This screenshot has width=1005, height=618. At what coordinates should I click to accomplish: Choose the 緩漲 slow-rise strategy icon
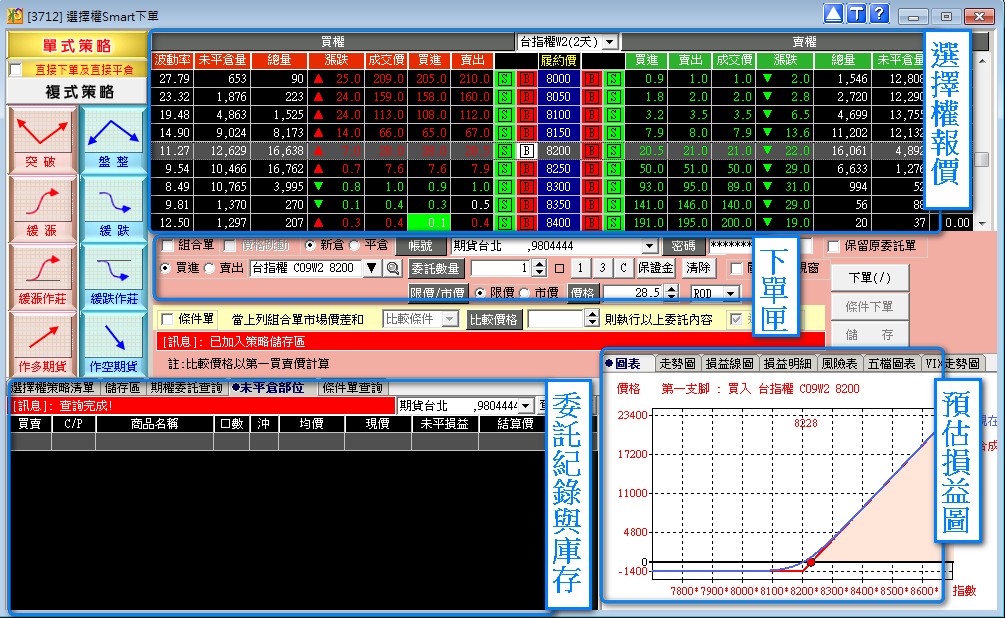pyautogui.click(x=42, y=209)
